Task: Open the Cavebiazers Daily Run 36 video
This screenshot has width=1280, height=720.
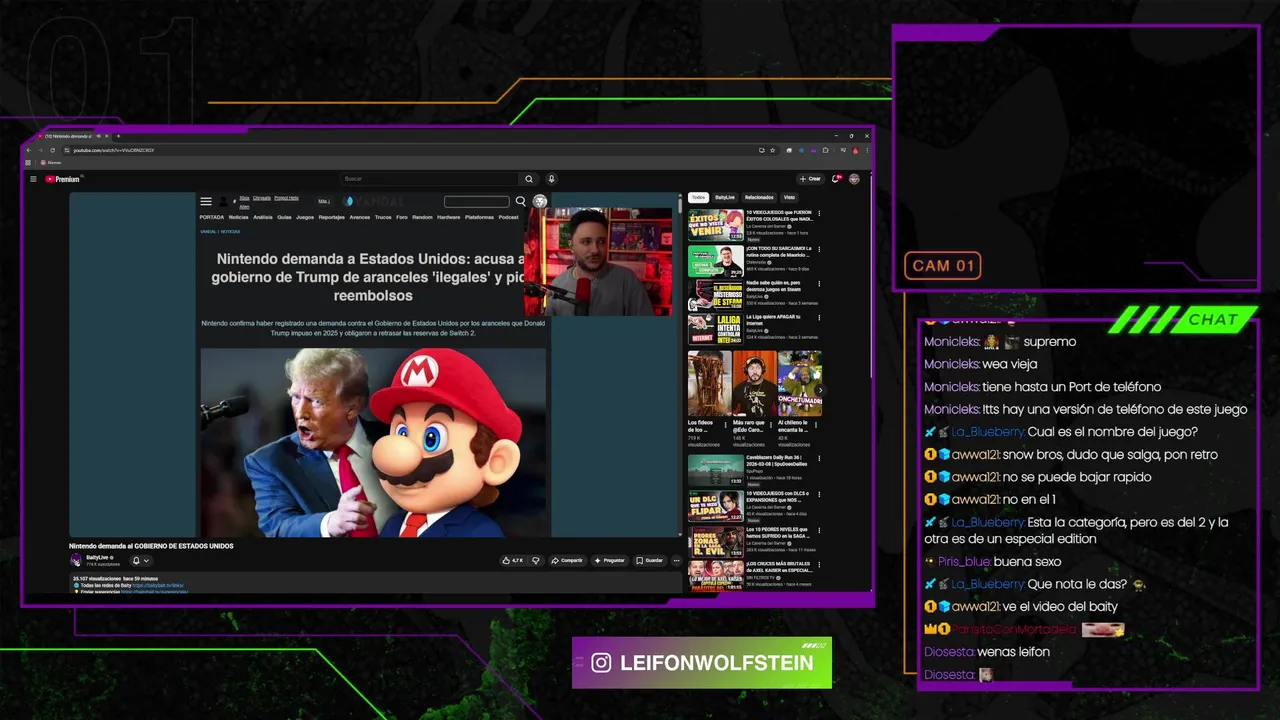Action: coord(716,470)
